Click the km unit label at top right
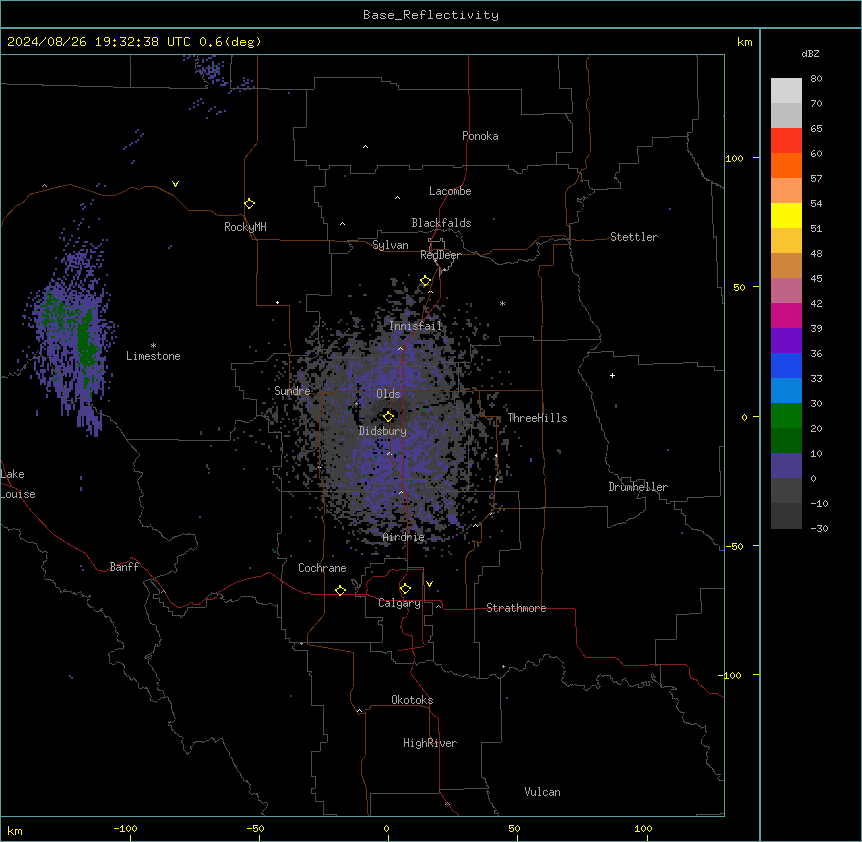The width and height of the screenshot is (862, 842). pos(744,42)
